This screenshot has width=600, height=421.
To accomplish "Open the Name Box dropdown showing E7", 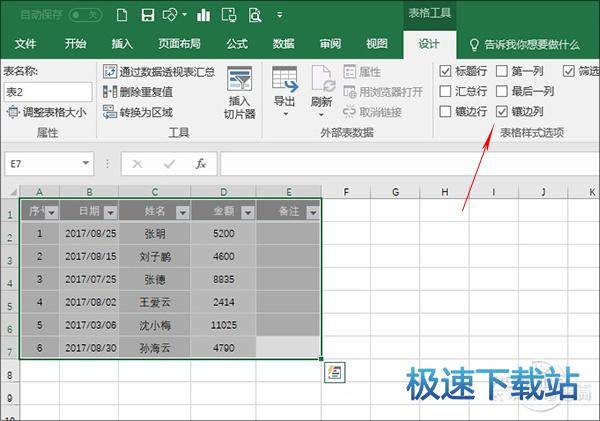I will [x=86, y=163].
